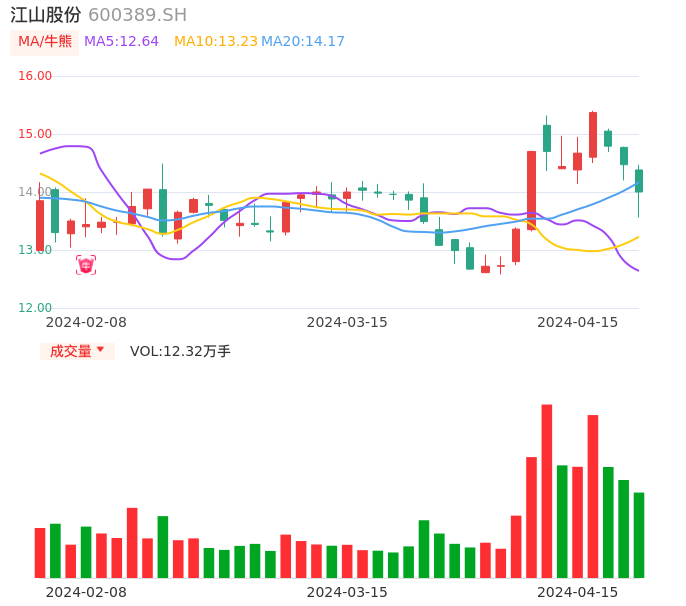
Task: Toggle the MA20:14.17 legend label
Action: click(303, 42)
